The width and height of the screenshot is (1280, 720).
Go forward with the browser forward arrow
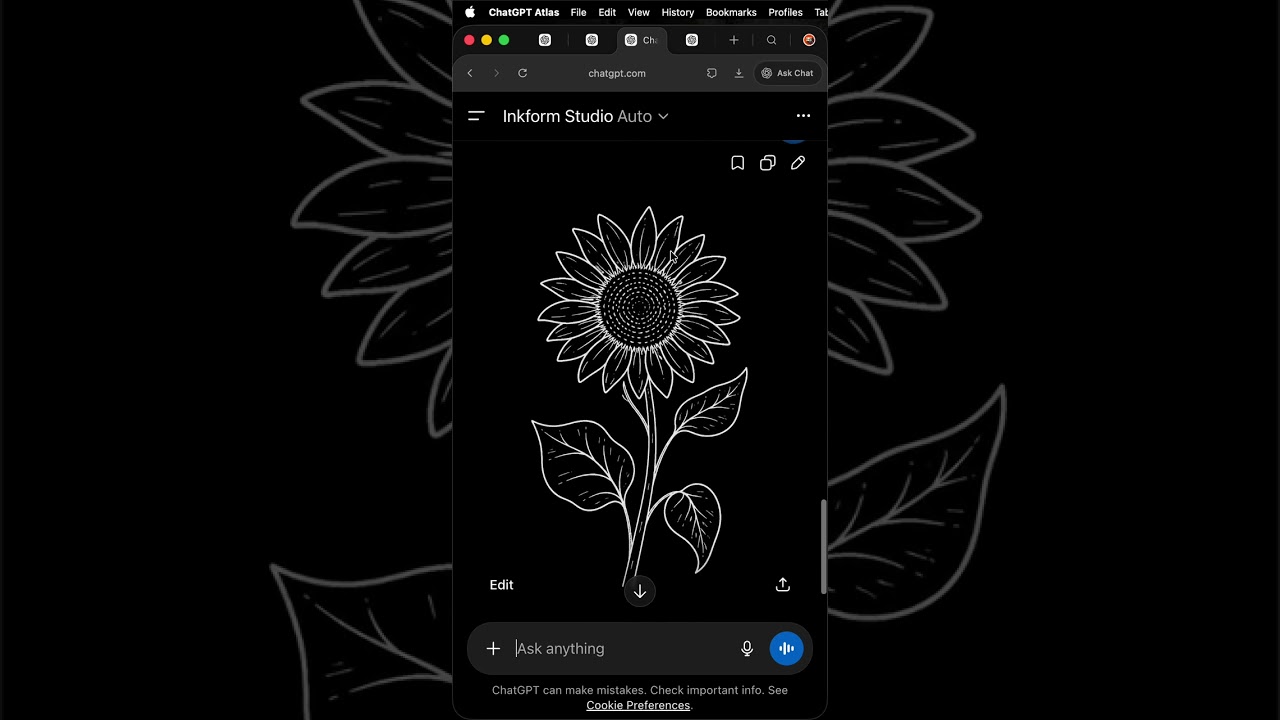(496, 73)
